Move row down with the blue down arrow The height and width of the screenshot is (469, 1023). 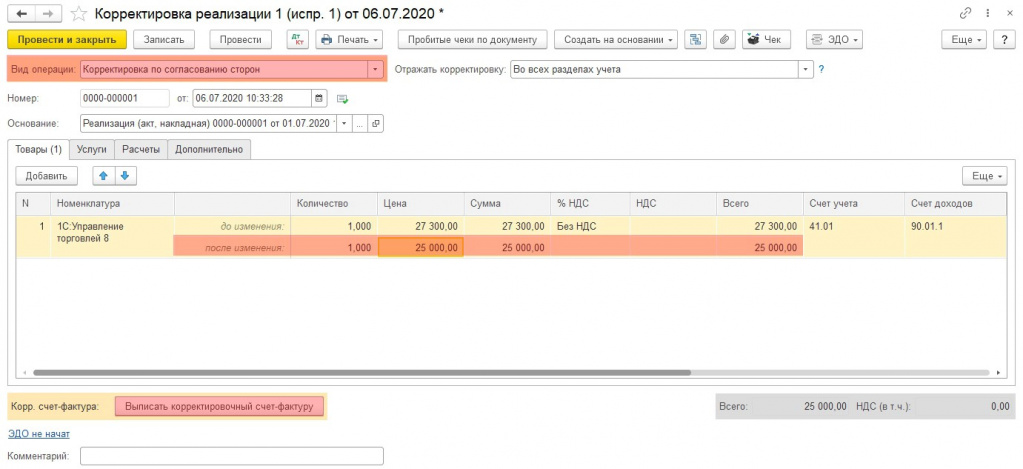pyautogui.click(x=125, y=175)
